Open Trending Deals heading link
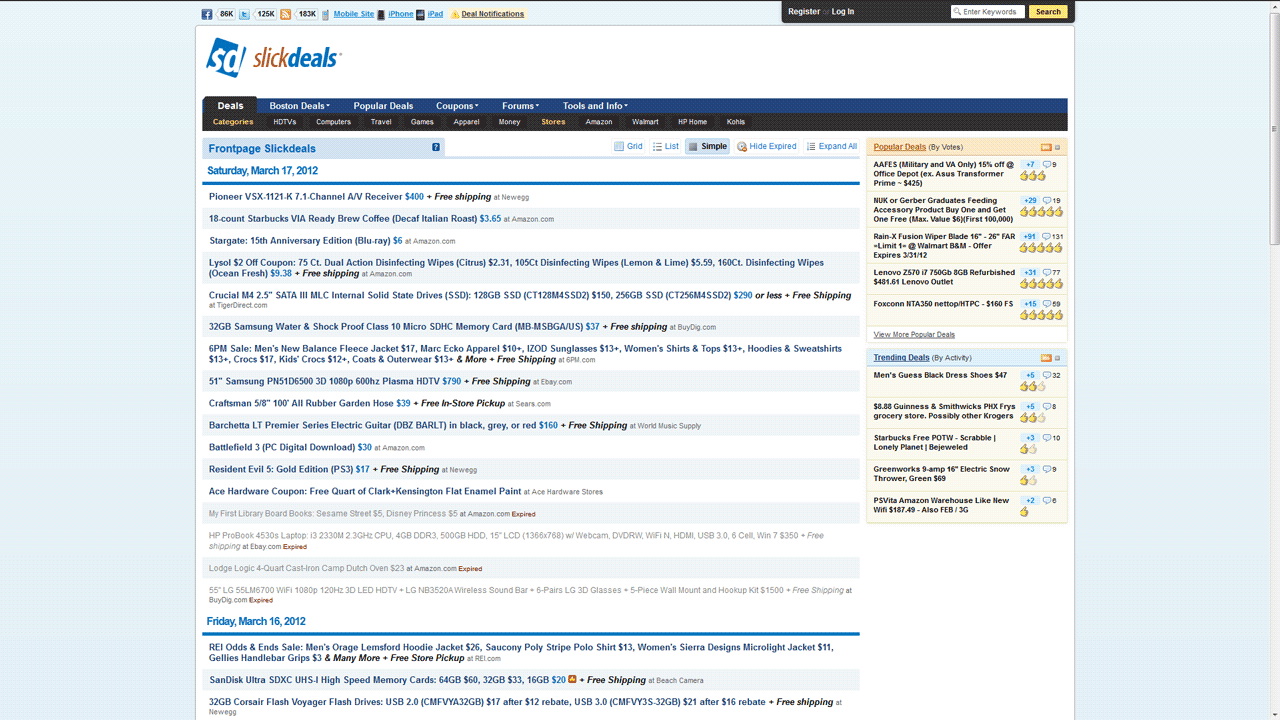 901,357
